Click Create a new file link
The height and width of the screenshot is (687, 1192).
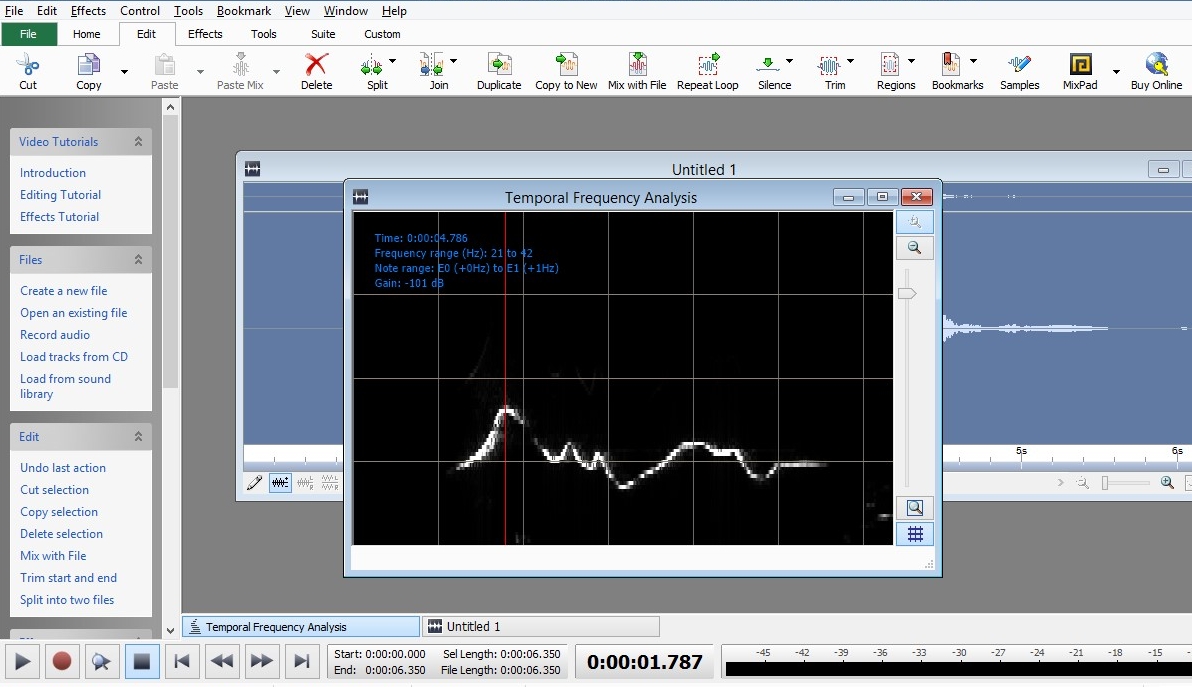point(64,290)
